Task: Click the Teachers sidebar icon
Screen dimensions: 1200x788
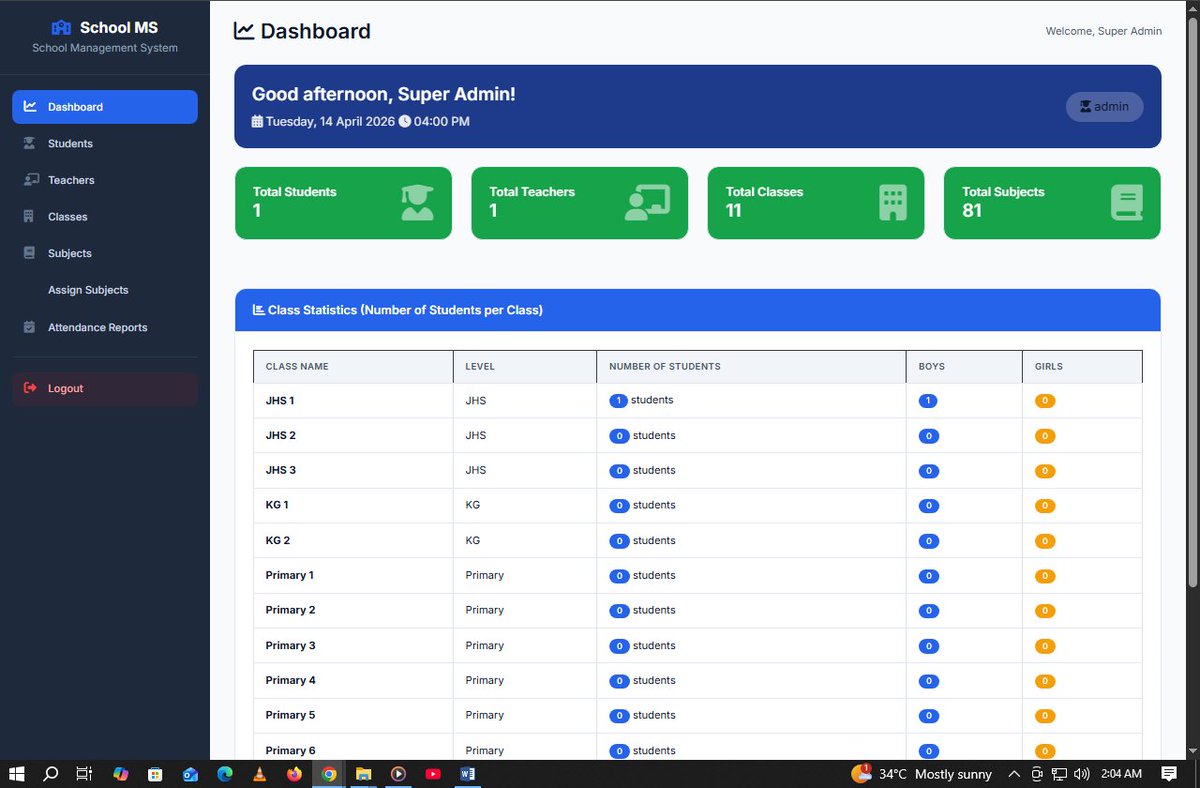Action: click(30, 180)
